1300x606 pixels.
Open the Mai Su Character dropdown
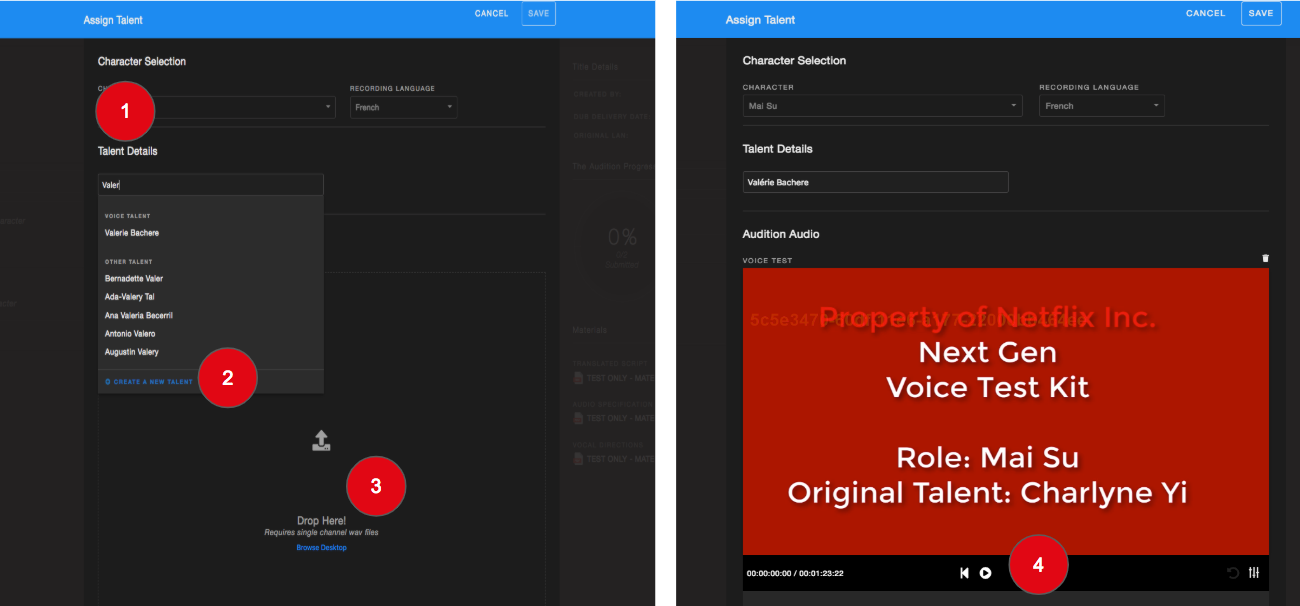tap(882, 105)
